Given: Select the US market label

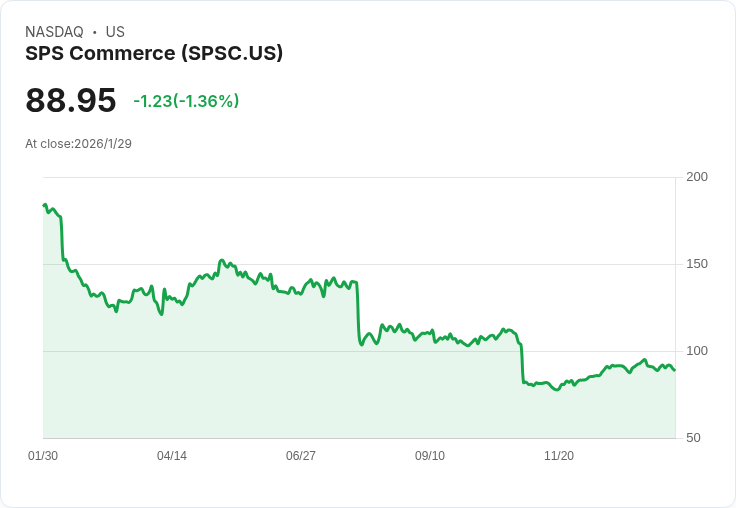Looking at the screenshot, I should (115, 32).
